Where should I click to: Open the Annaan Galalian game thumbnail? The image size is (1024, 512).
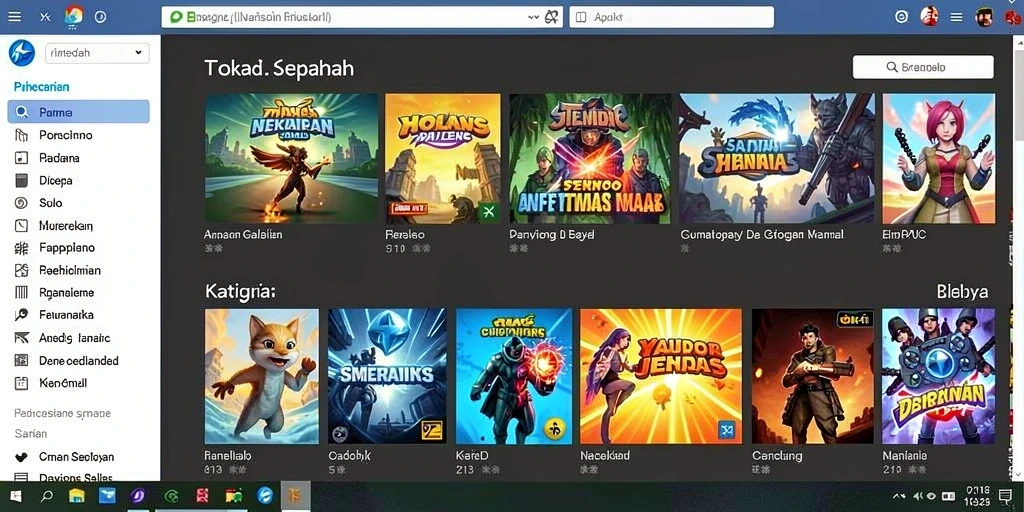click(x=291, y=159)
